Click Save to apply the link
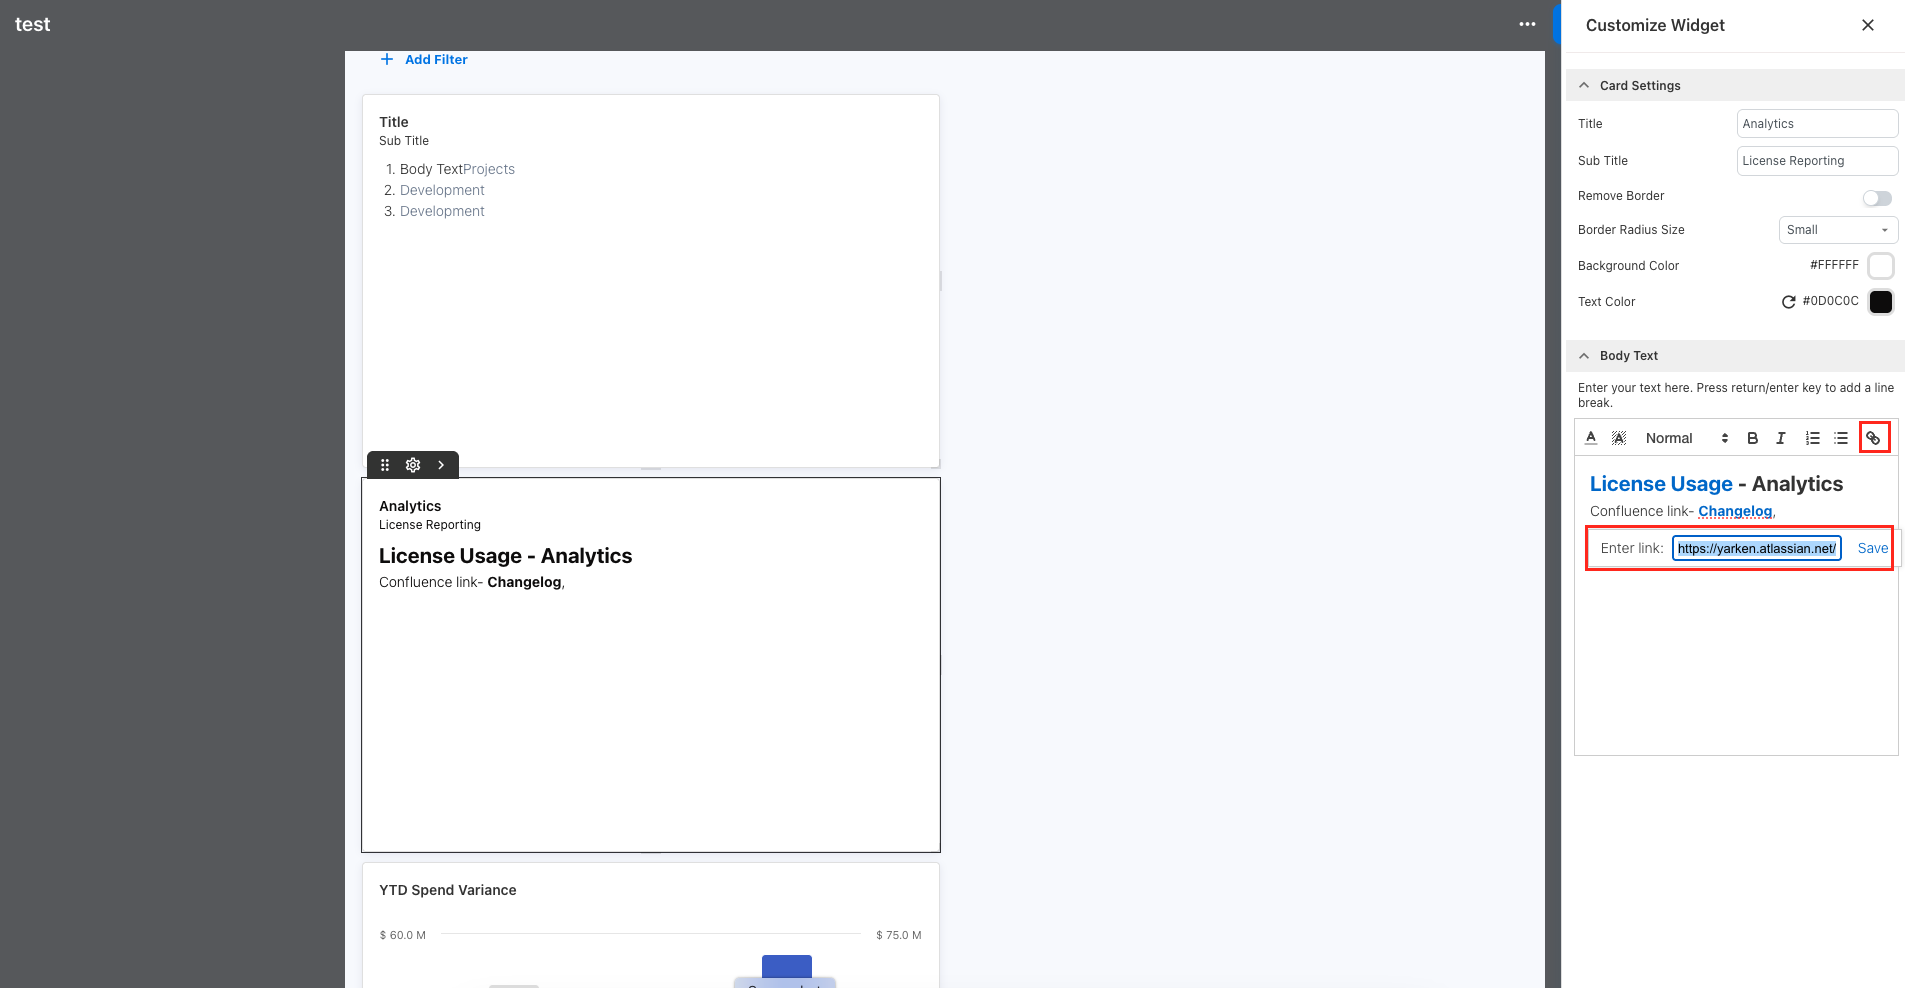1905x988 pixels. click(1872, 548)
